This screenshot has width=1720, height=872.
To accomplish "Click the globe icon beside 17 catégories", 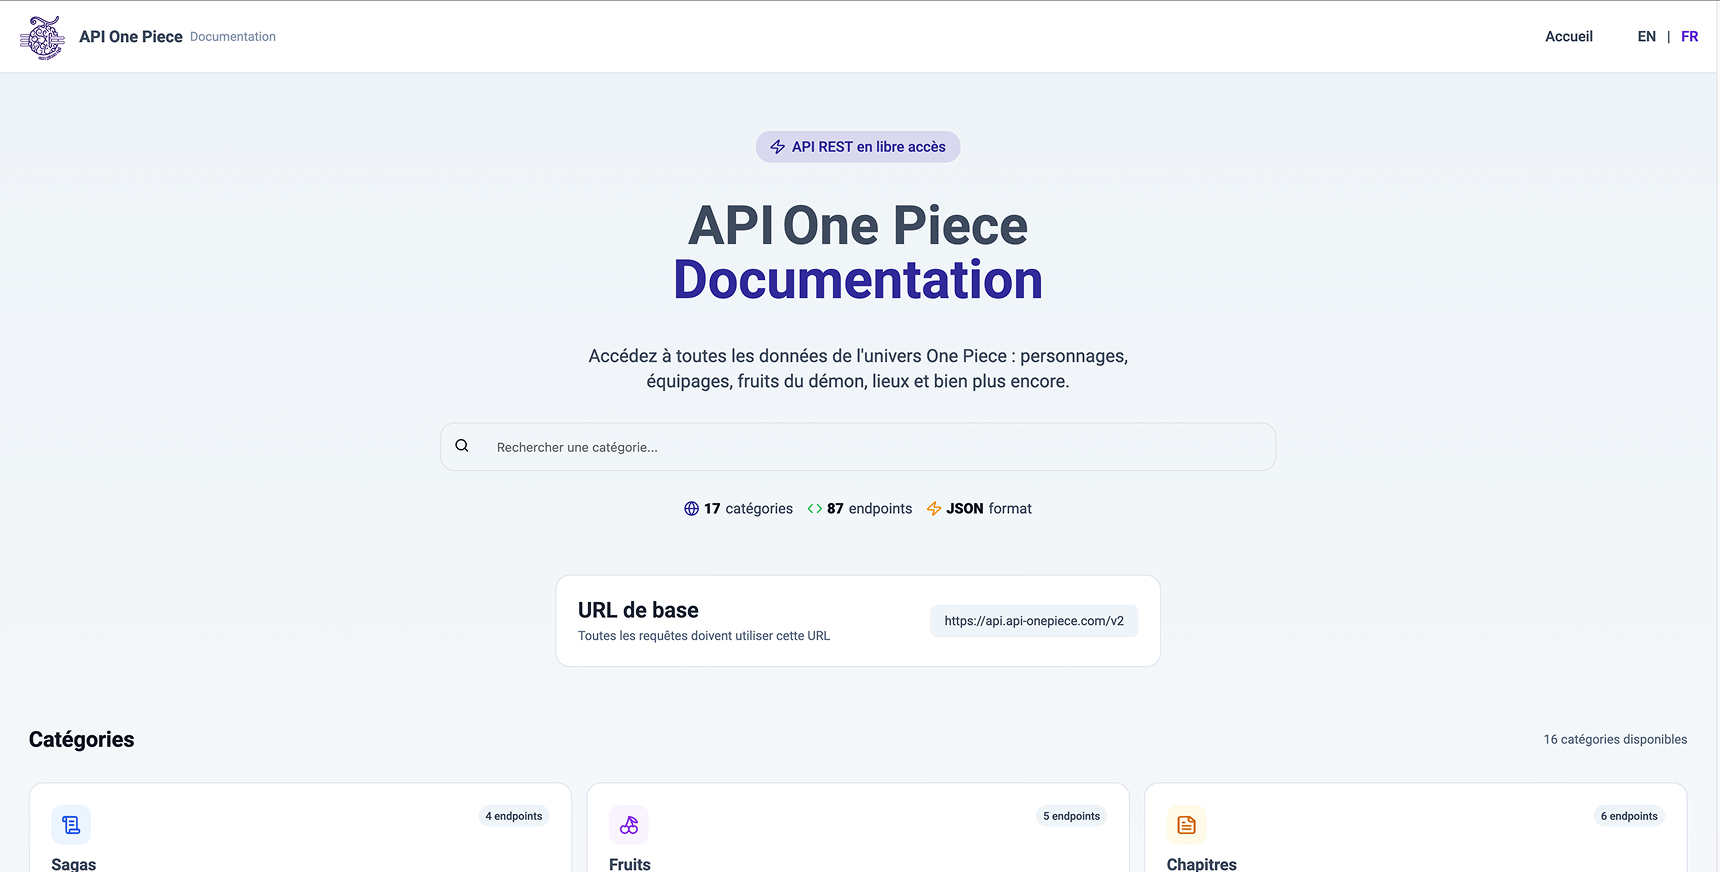I will pyautogui.click(x=691, y=509).
